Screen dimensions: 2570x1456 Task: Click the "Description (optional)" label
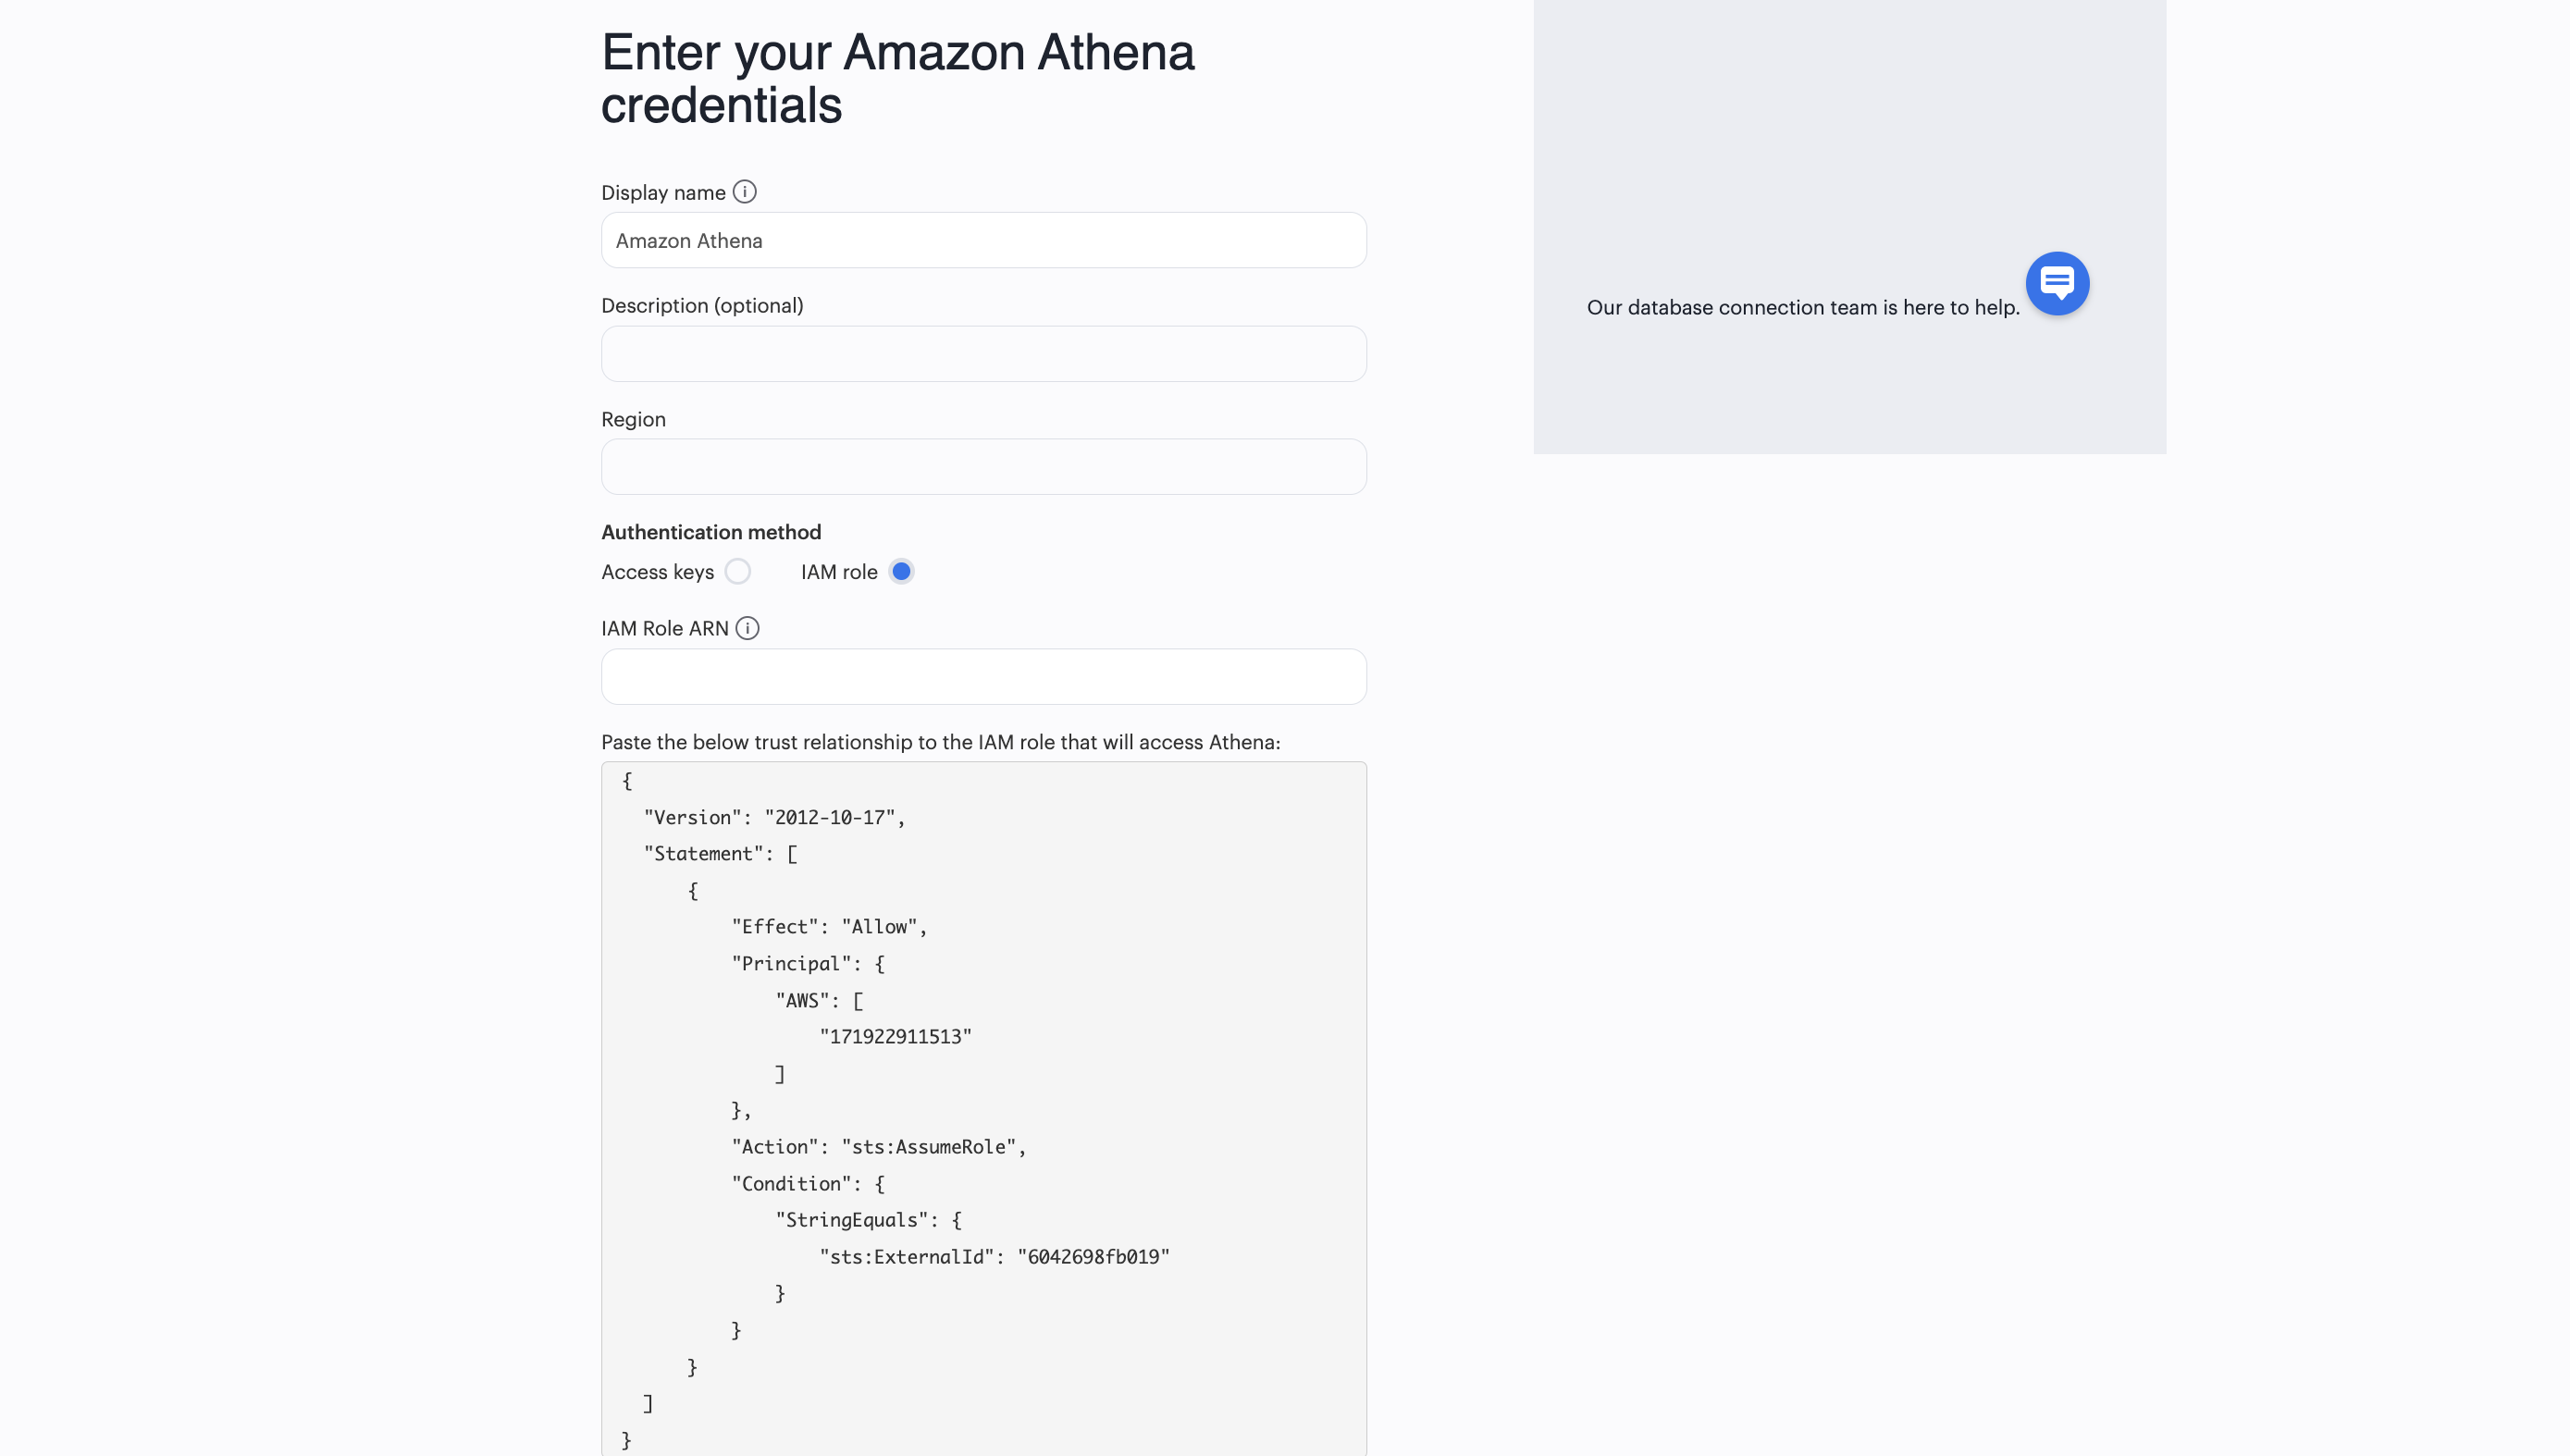point(702,306)
